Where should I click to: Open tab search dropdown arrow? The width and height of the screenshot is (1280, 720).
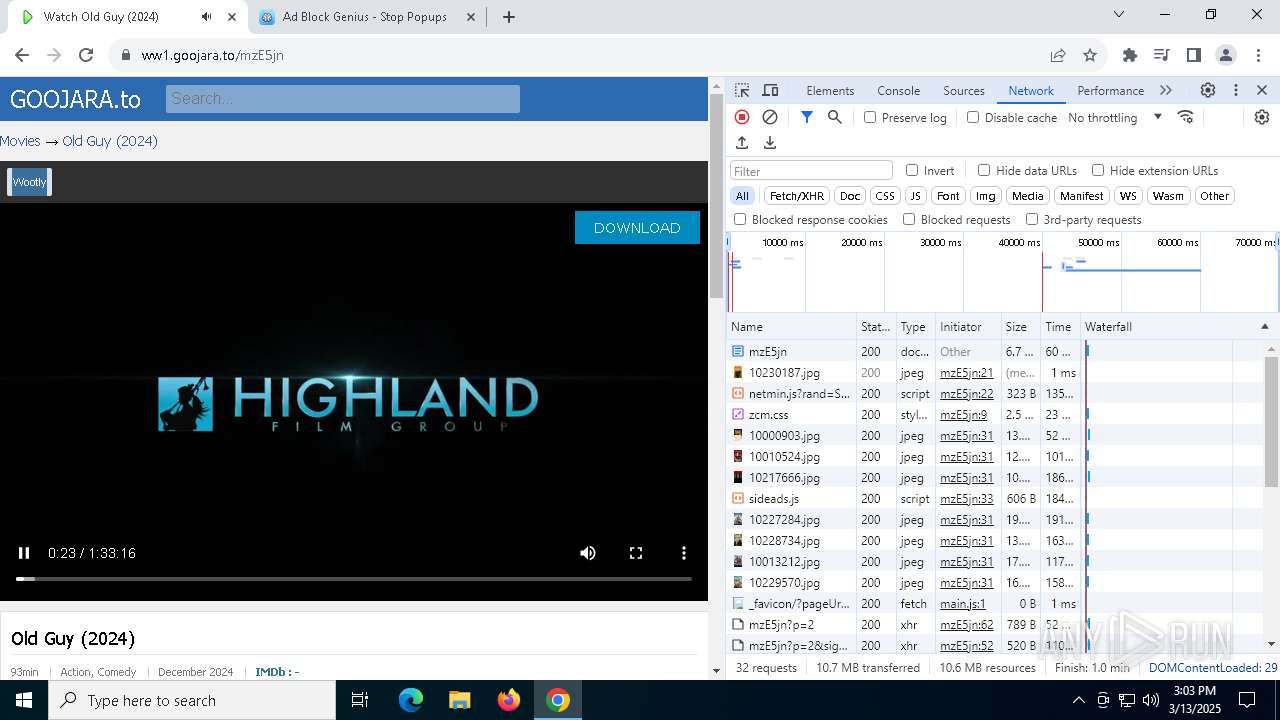pos(1119,15)
